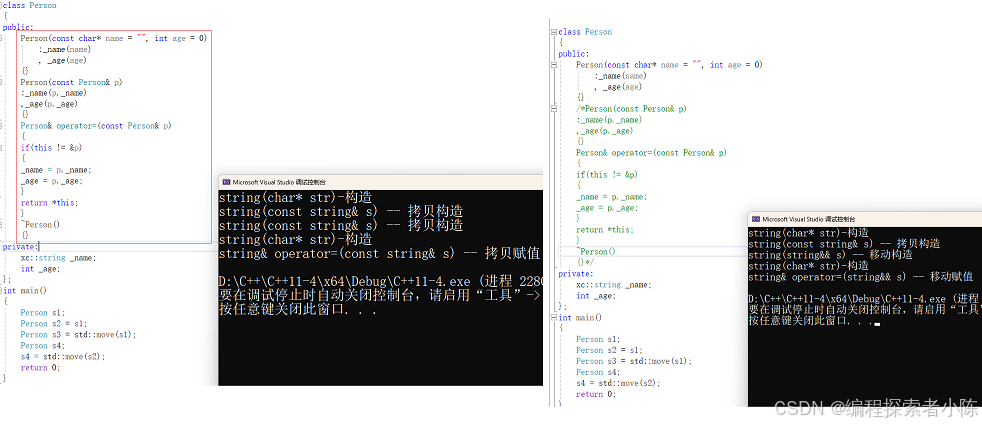Collapse class Person in the right editor
The width and height of the screenshot is (982, 426).
click(x=554, y=32)
